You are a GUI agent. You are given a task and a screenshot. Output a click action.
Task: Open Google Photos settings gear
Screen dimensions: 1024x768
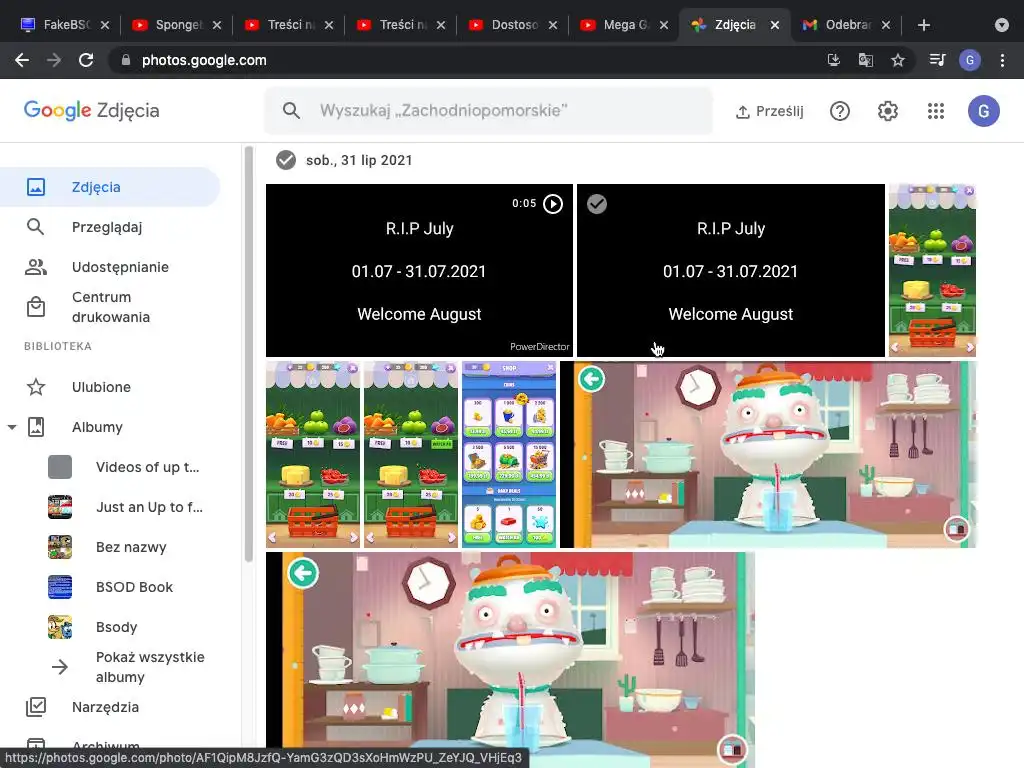coord(888,111)
